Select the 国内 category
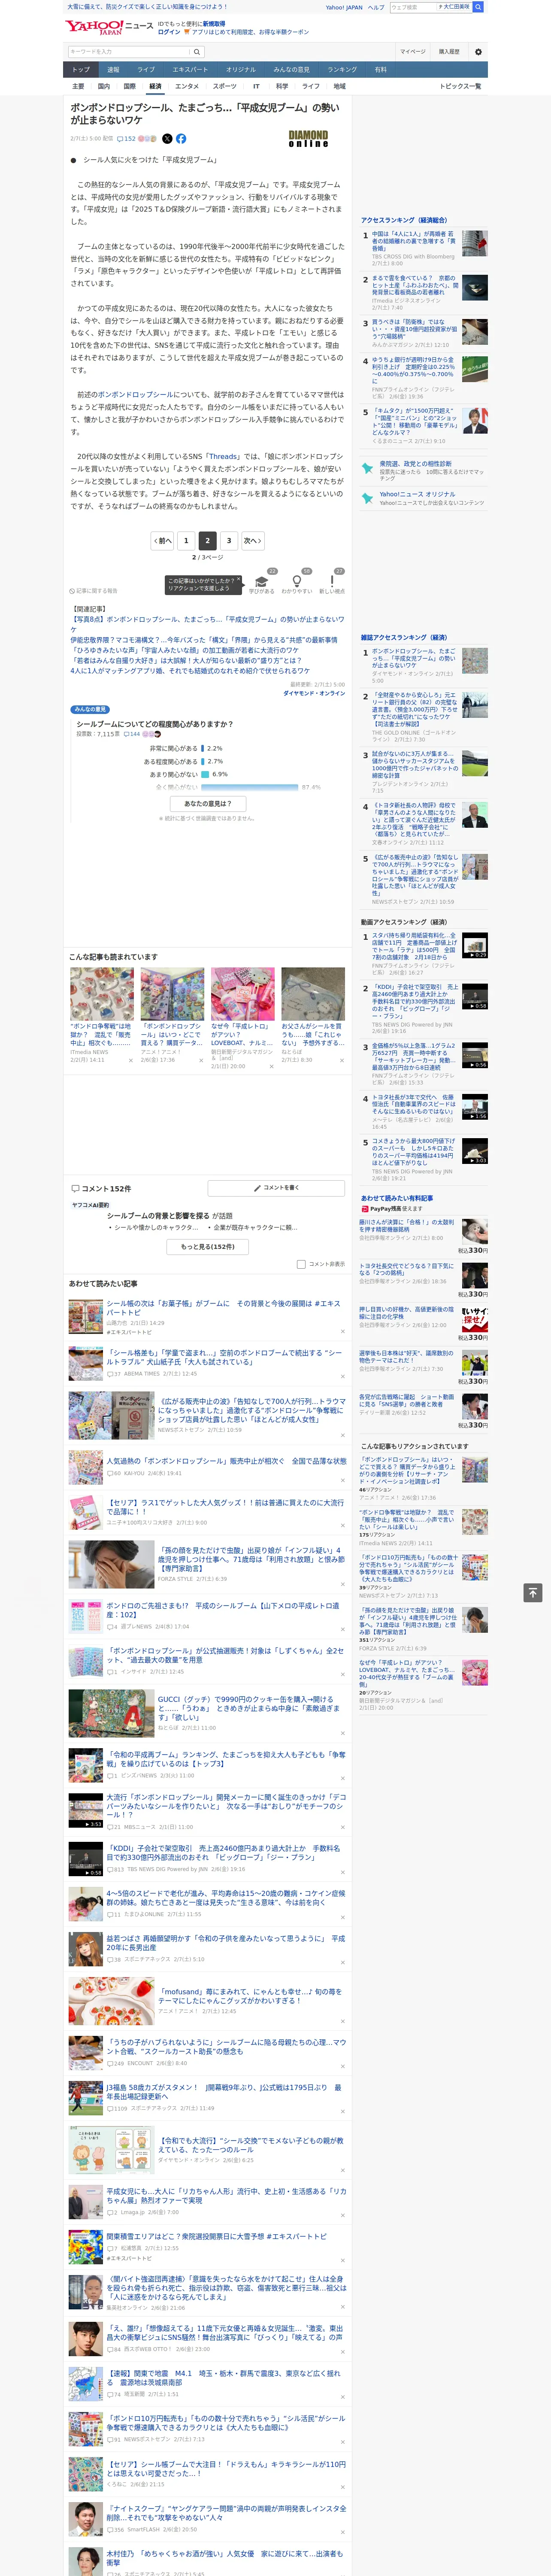This screenshot has height=2576, width=551. (x=103, y=86)
